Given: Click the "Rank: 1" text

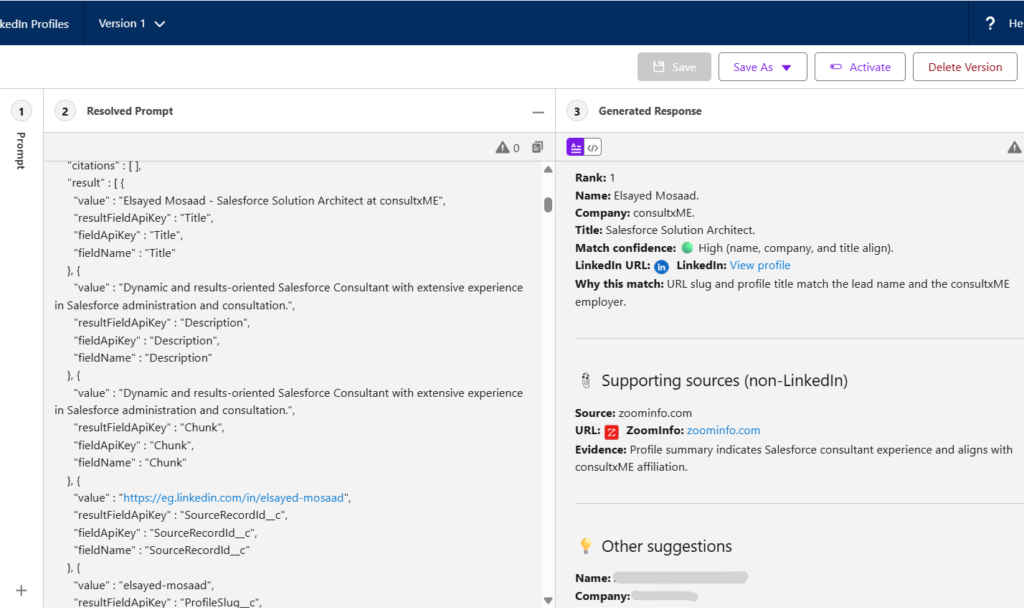Looking at the screenshot, I should (x=595, y=178).
